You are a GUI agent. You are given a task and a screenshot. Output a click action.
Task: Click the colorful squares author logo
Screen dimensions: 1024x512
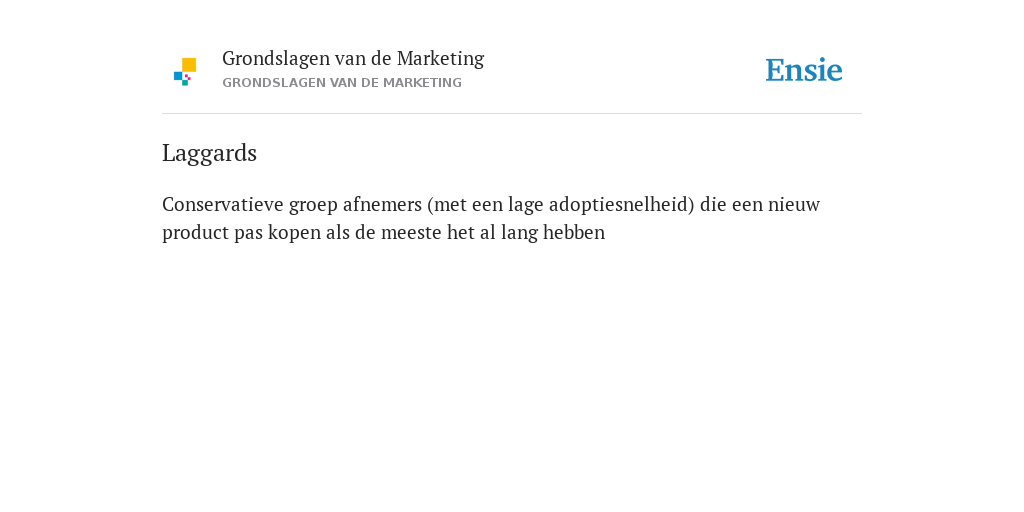tap(185, 72)
